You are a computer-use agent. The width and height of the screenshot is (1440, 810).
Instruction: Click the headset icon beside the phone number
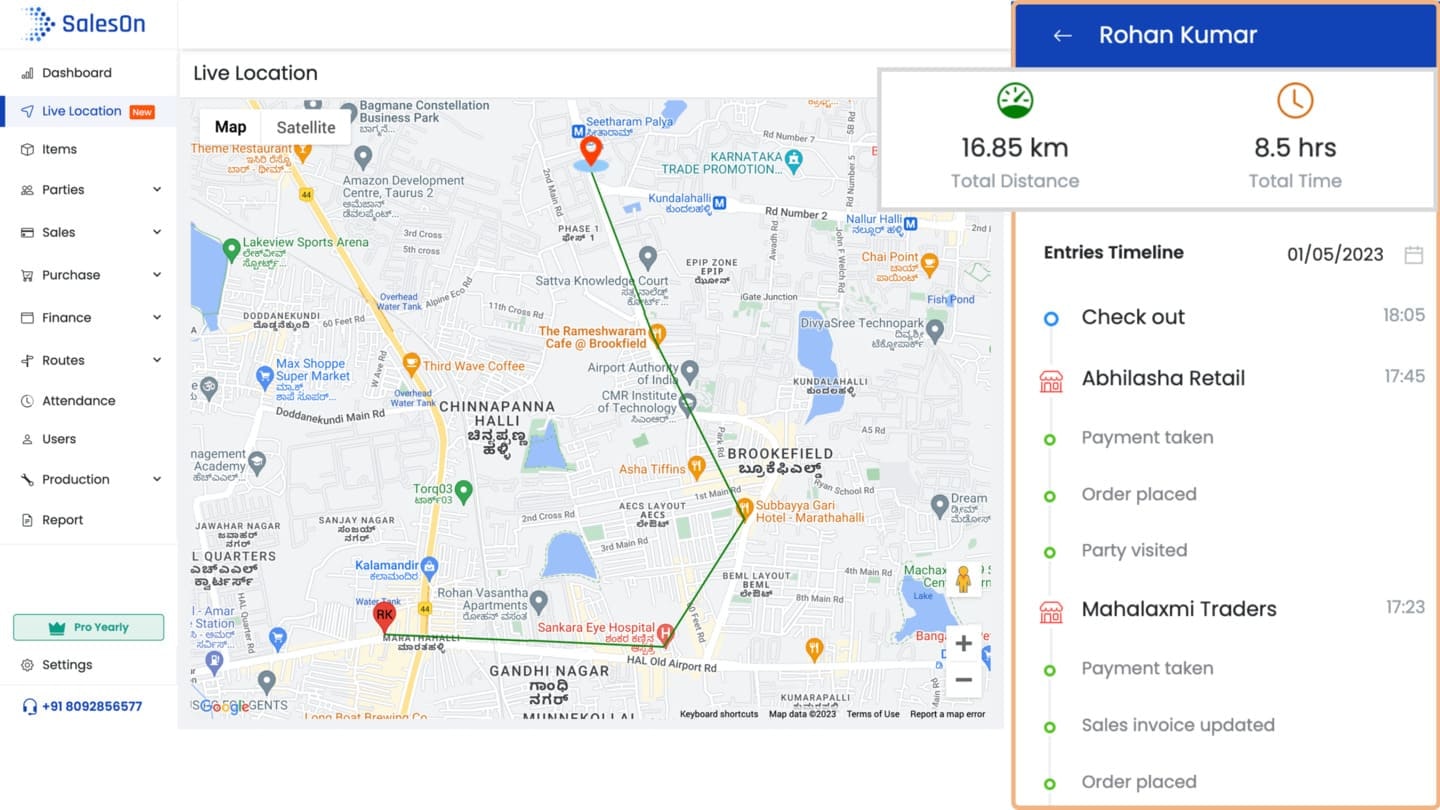point(29,706)
